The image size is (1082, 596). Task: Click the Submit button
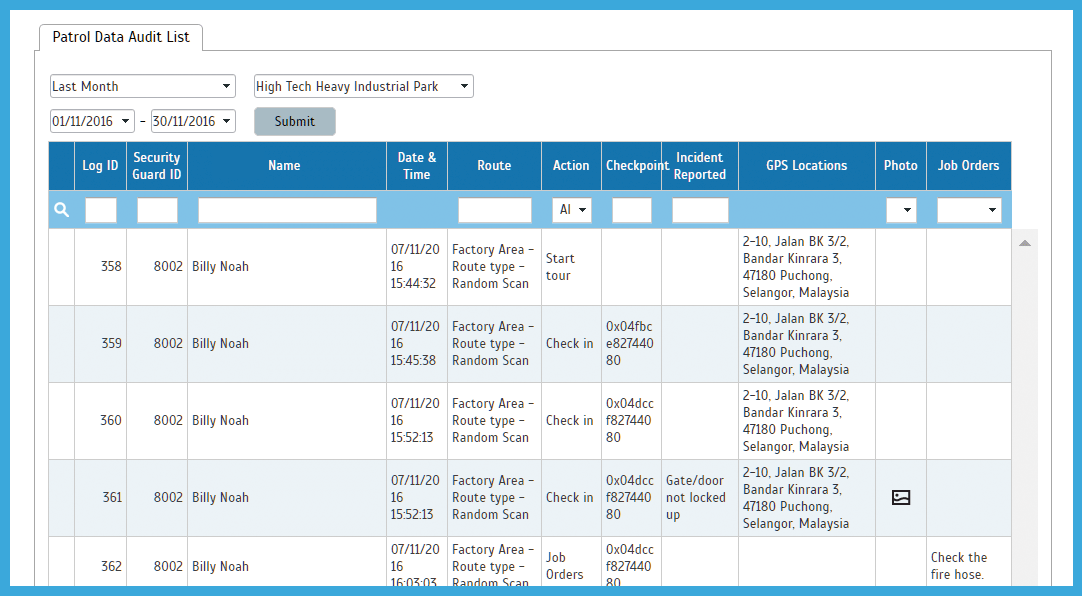(295, 121)
